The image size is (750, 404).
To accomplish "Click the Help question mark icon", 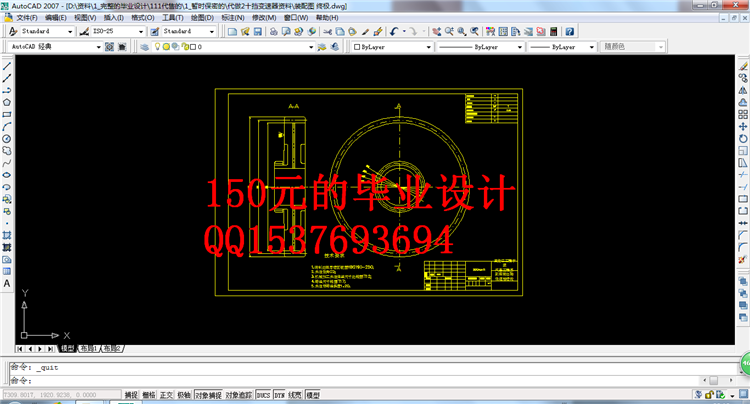I will (x=570, y=32).
